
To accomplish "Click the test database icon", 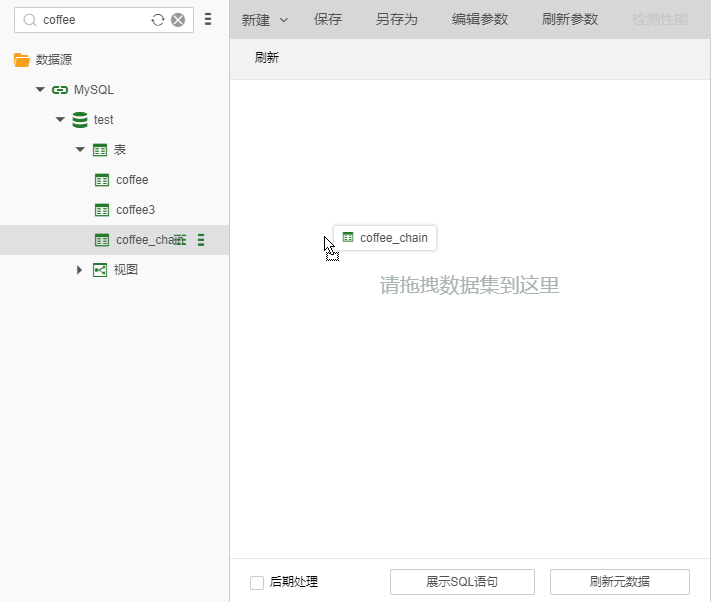I will coord(80,120).
